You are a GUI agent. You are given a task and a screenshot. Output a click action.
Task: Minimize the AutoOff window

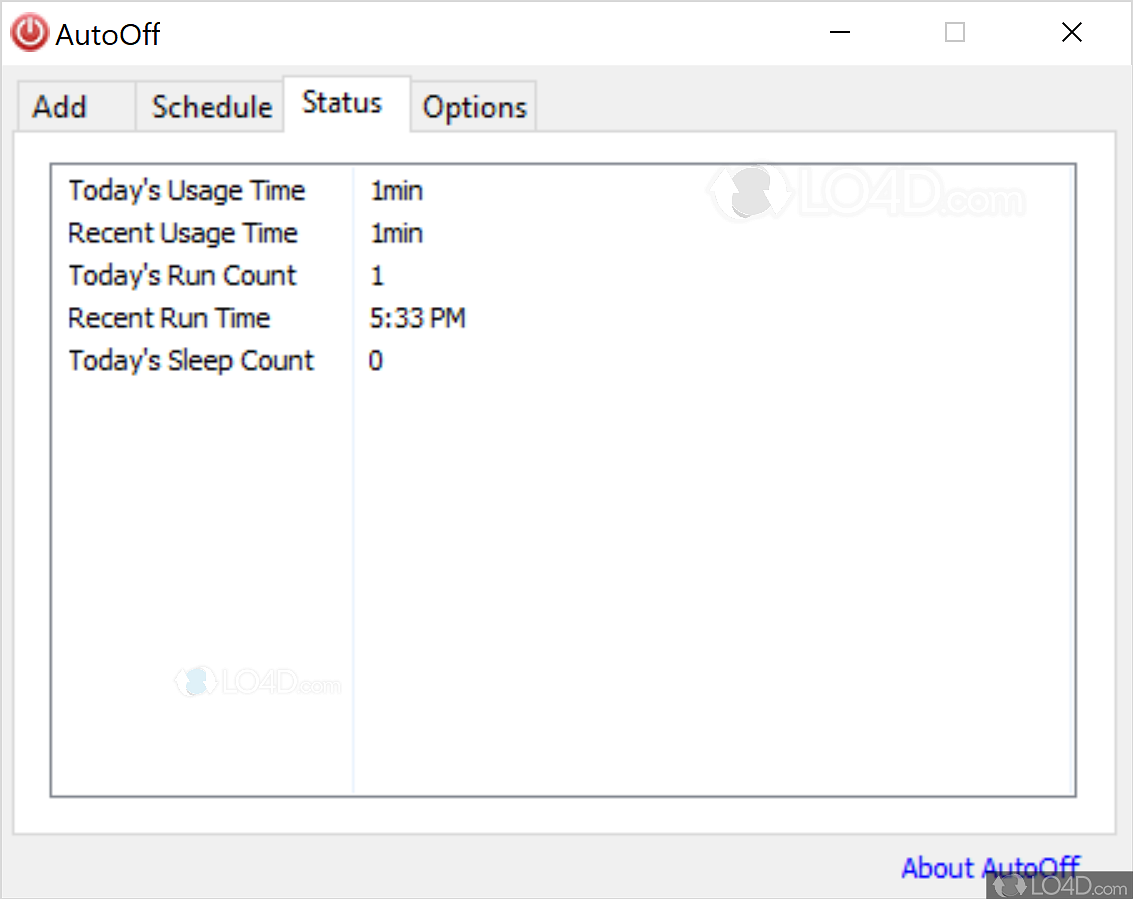[840, 33]
